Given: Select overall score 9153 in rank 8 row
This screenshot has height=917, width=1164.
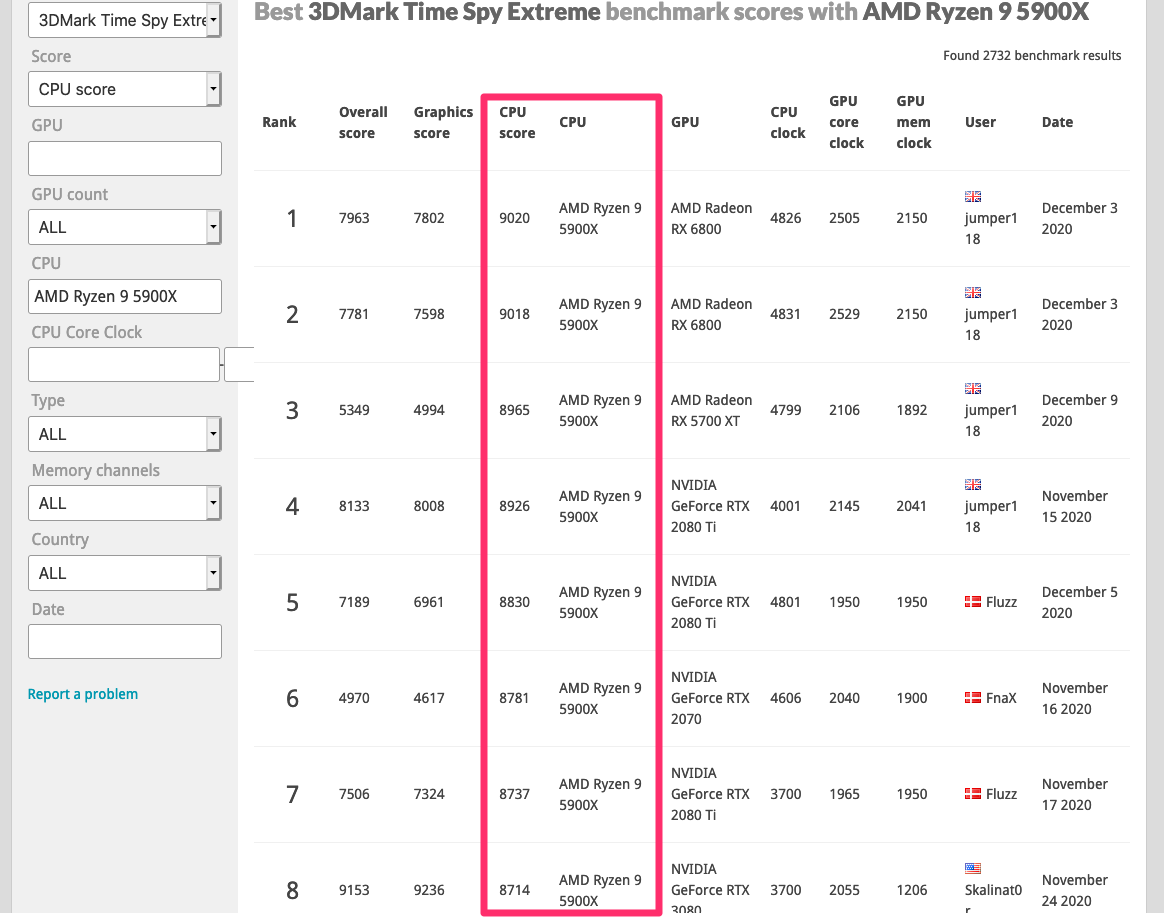Looking at the screenshot, I should [x=354, y=890].
